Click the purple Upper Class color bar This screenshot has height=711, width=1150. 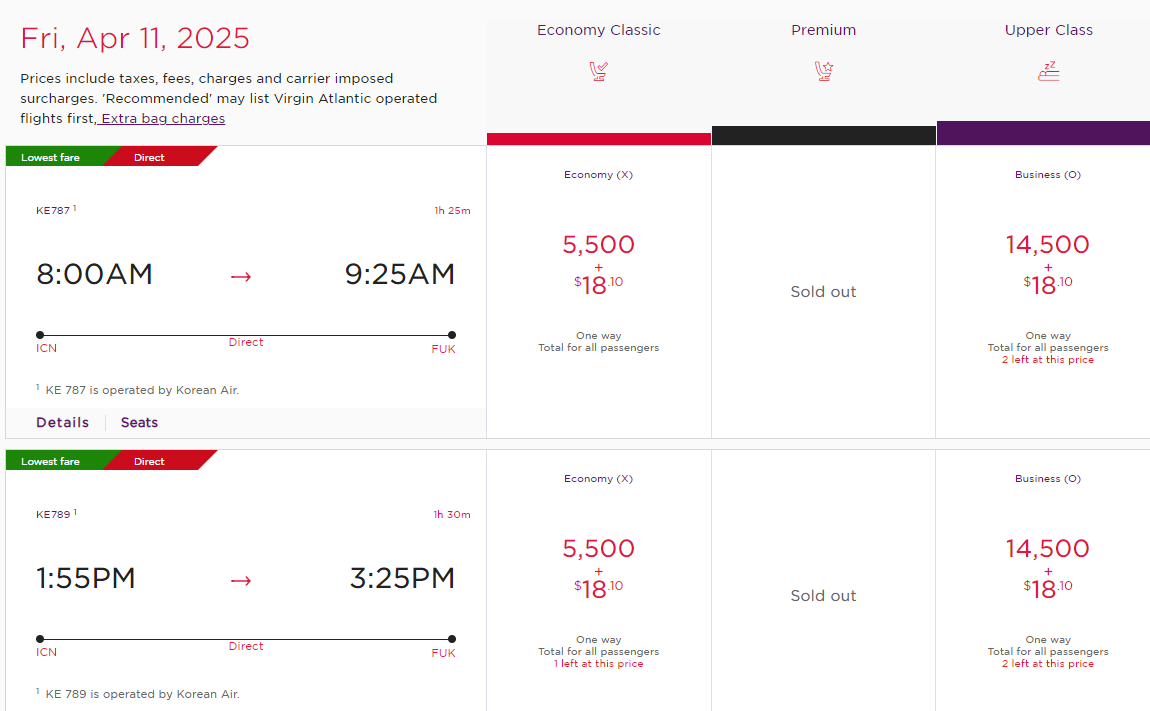tap(1043, 133)
